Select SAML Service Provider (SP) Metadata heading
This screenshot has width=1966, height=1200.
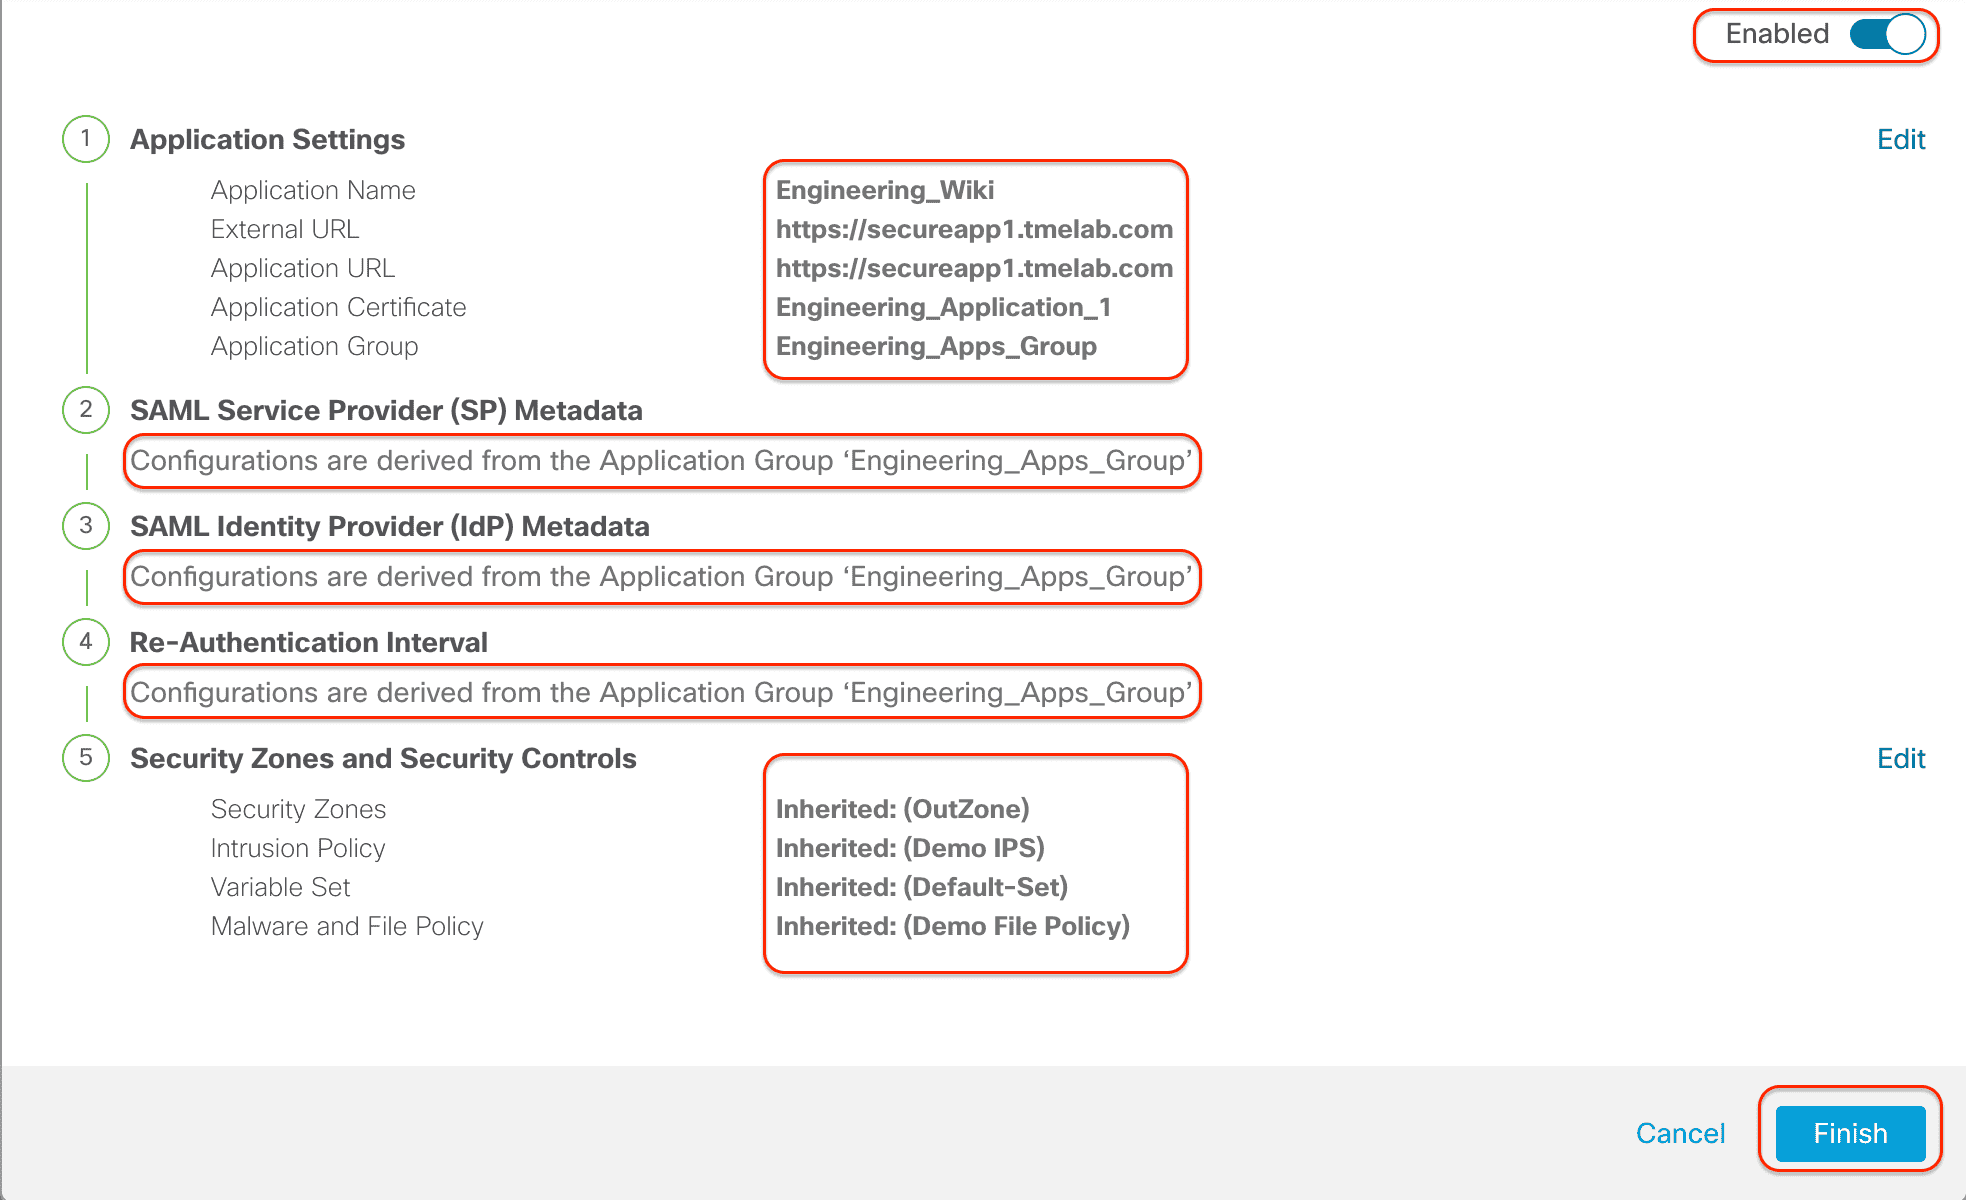[386, 410]
